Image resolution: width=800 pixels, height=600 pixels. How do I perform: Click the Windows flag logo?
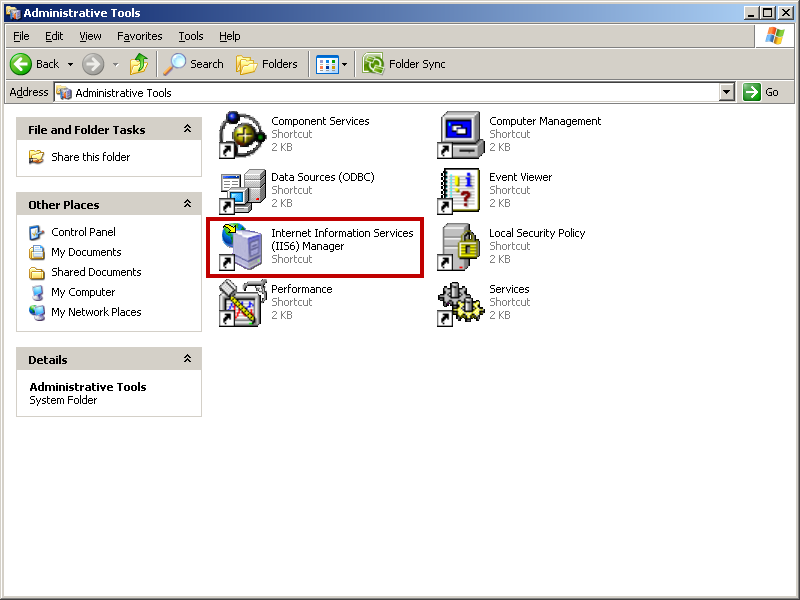click(774, 36)
